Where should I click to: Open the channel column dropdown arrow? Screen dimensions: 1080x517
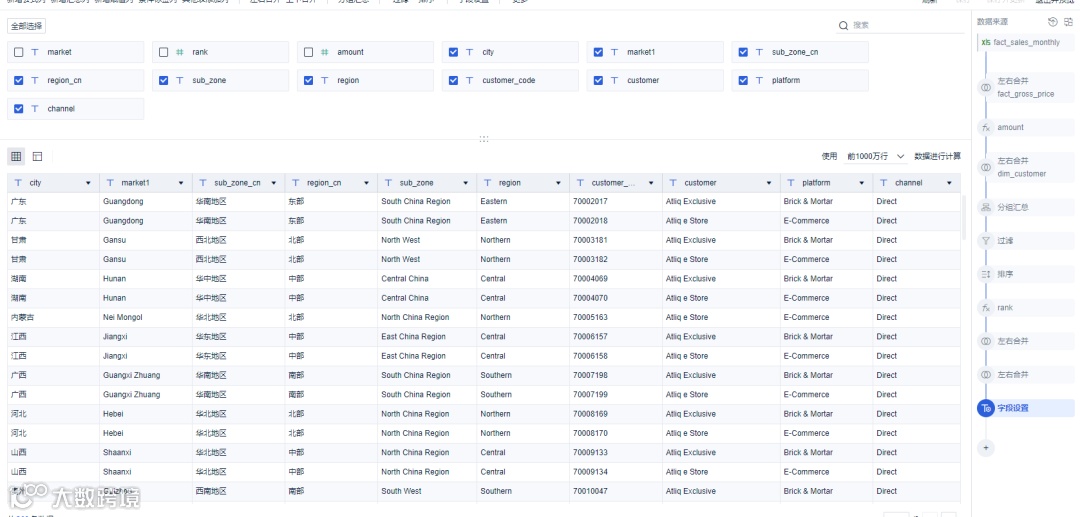(x=950, y=183)
